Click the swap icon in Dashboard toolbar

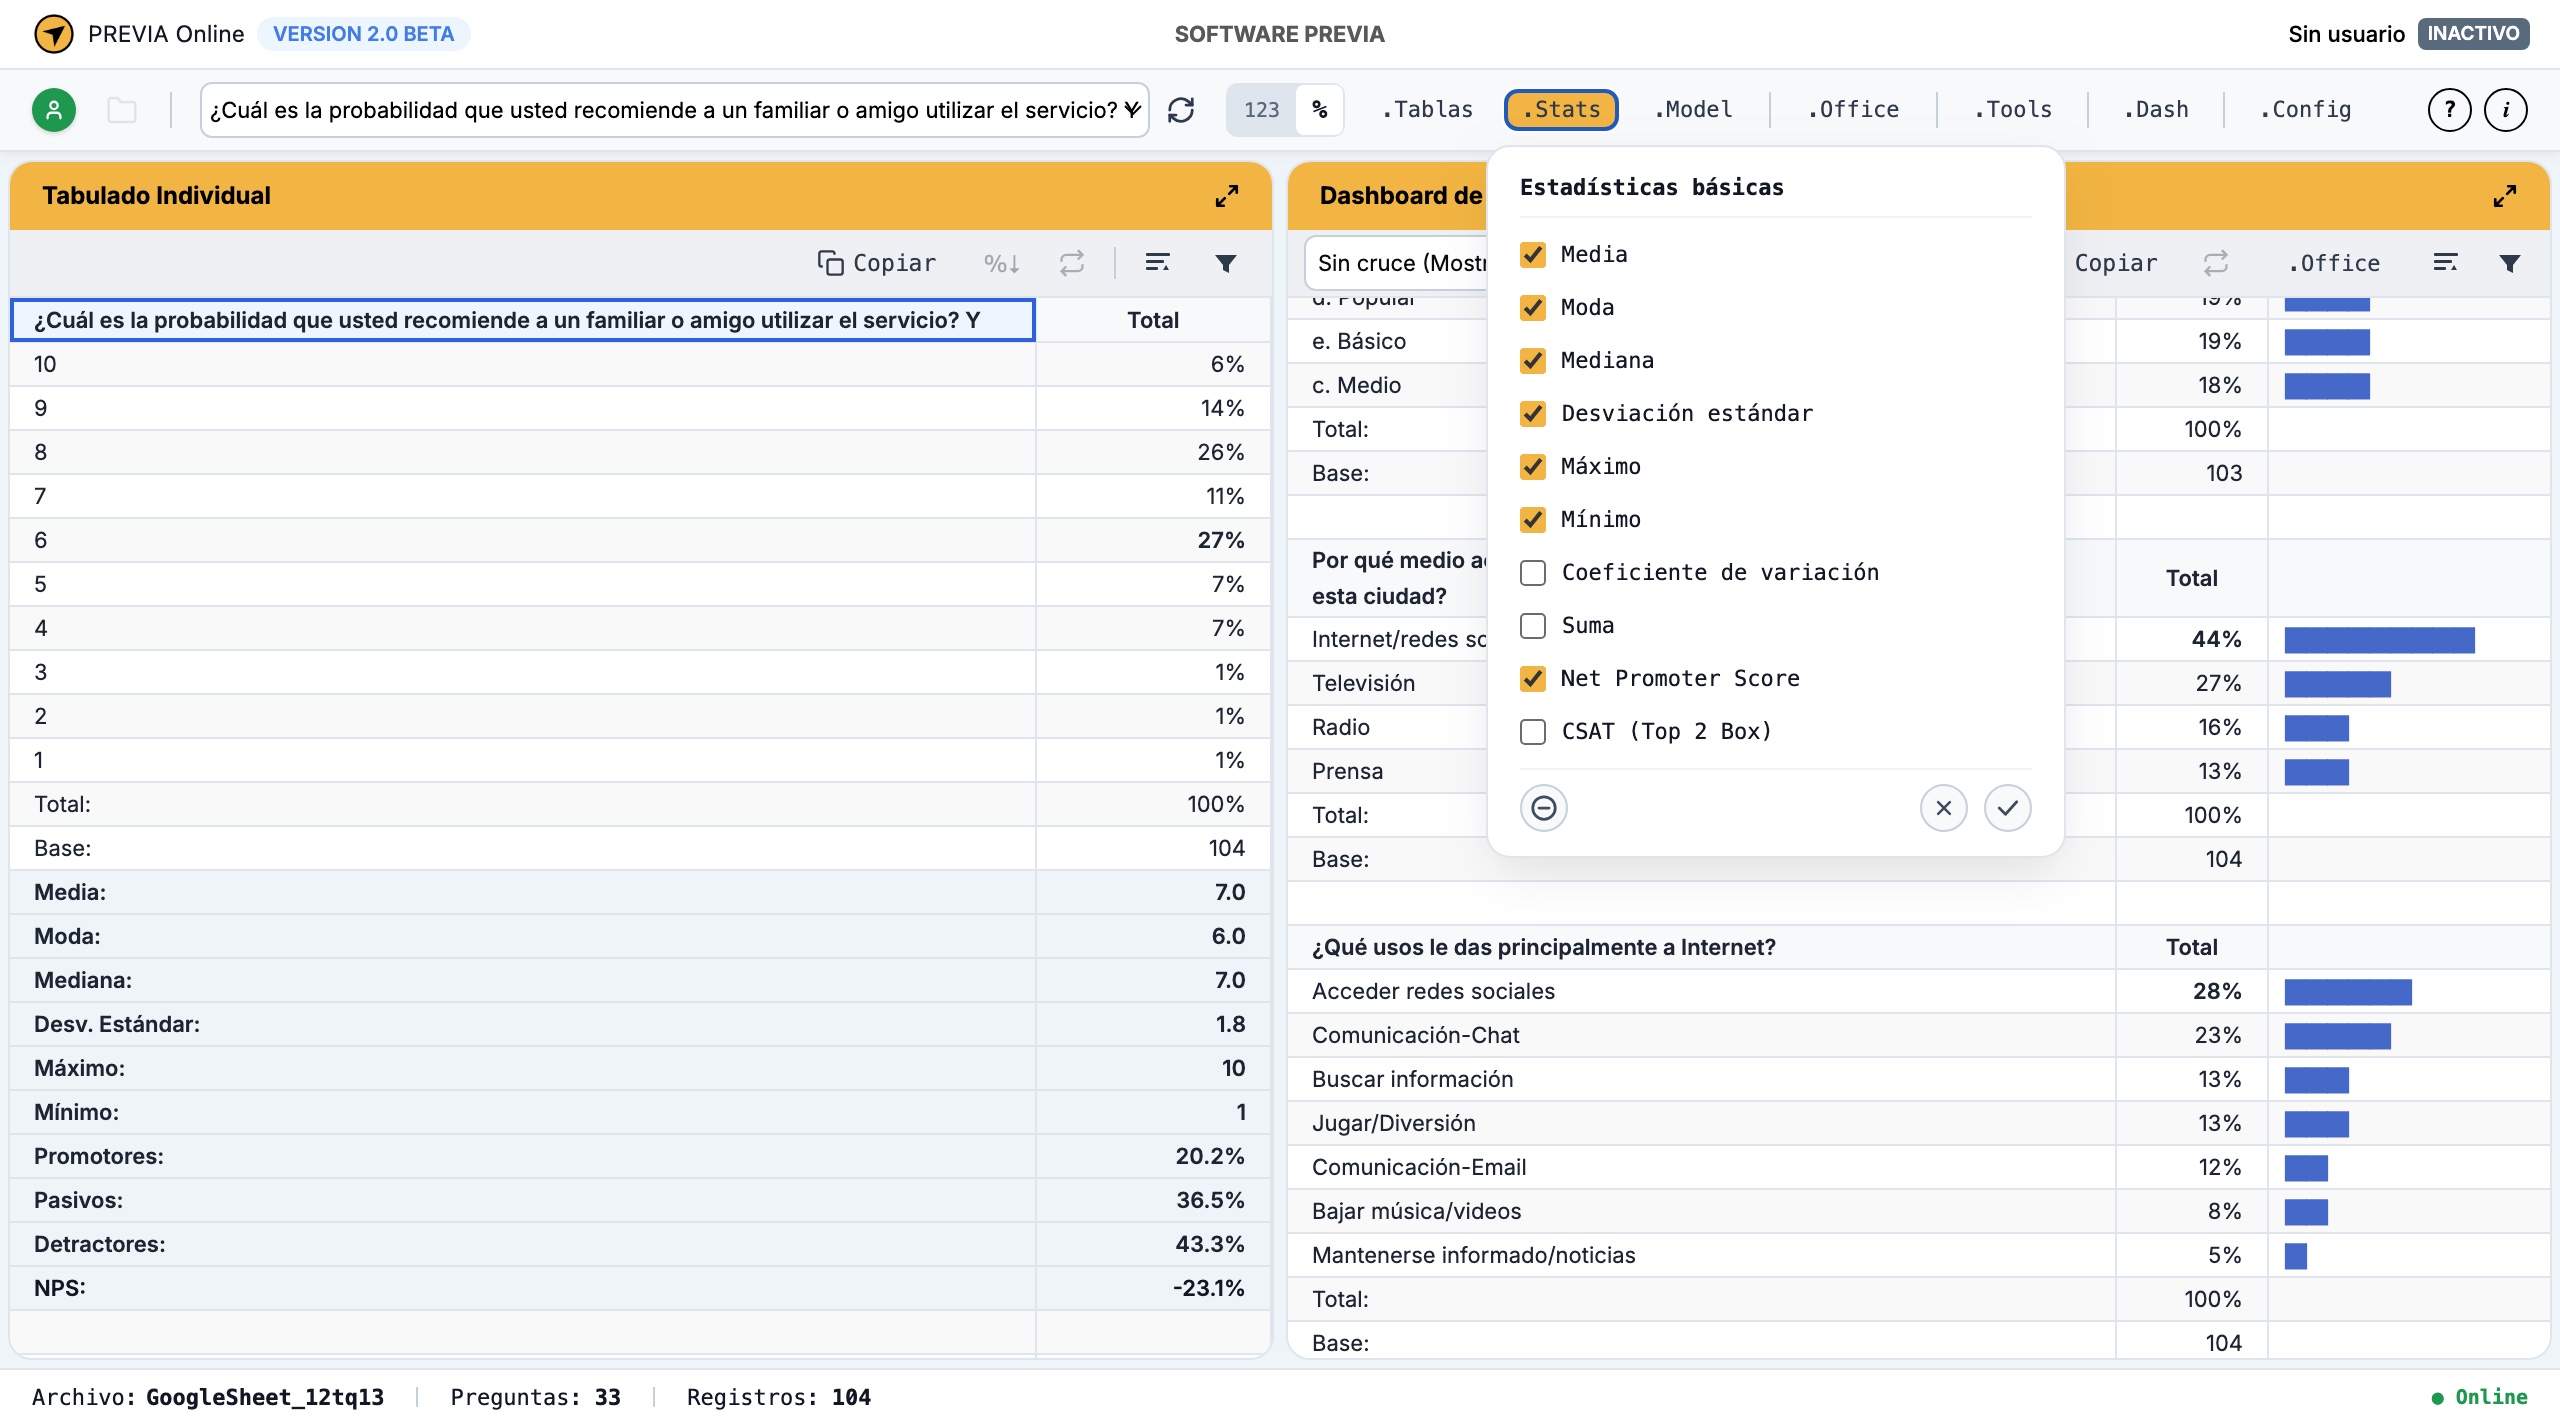click(2216, 263)
